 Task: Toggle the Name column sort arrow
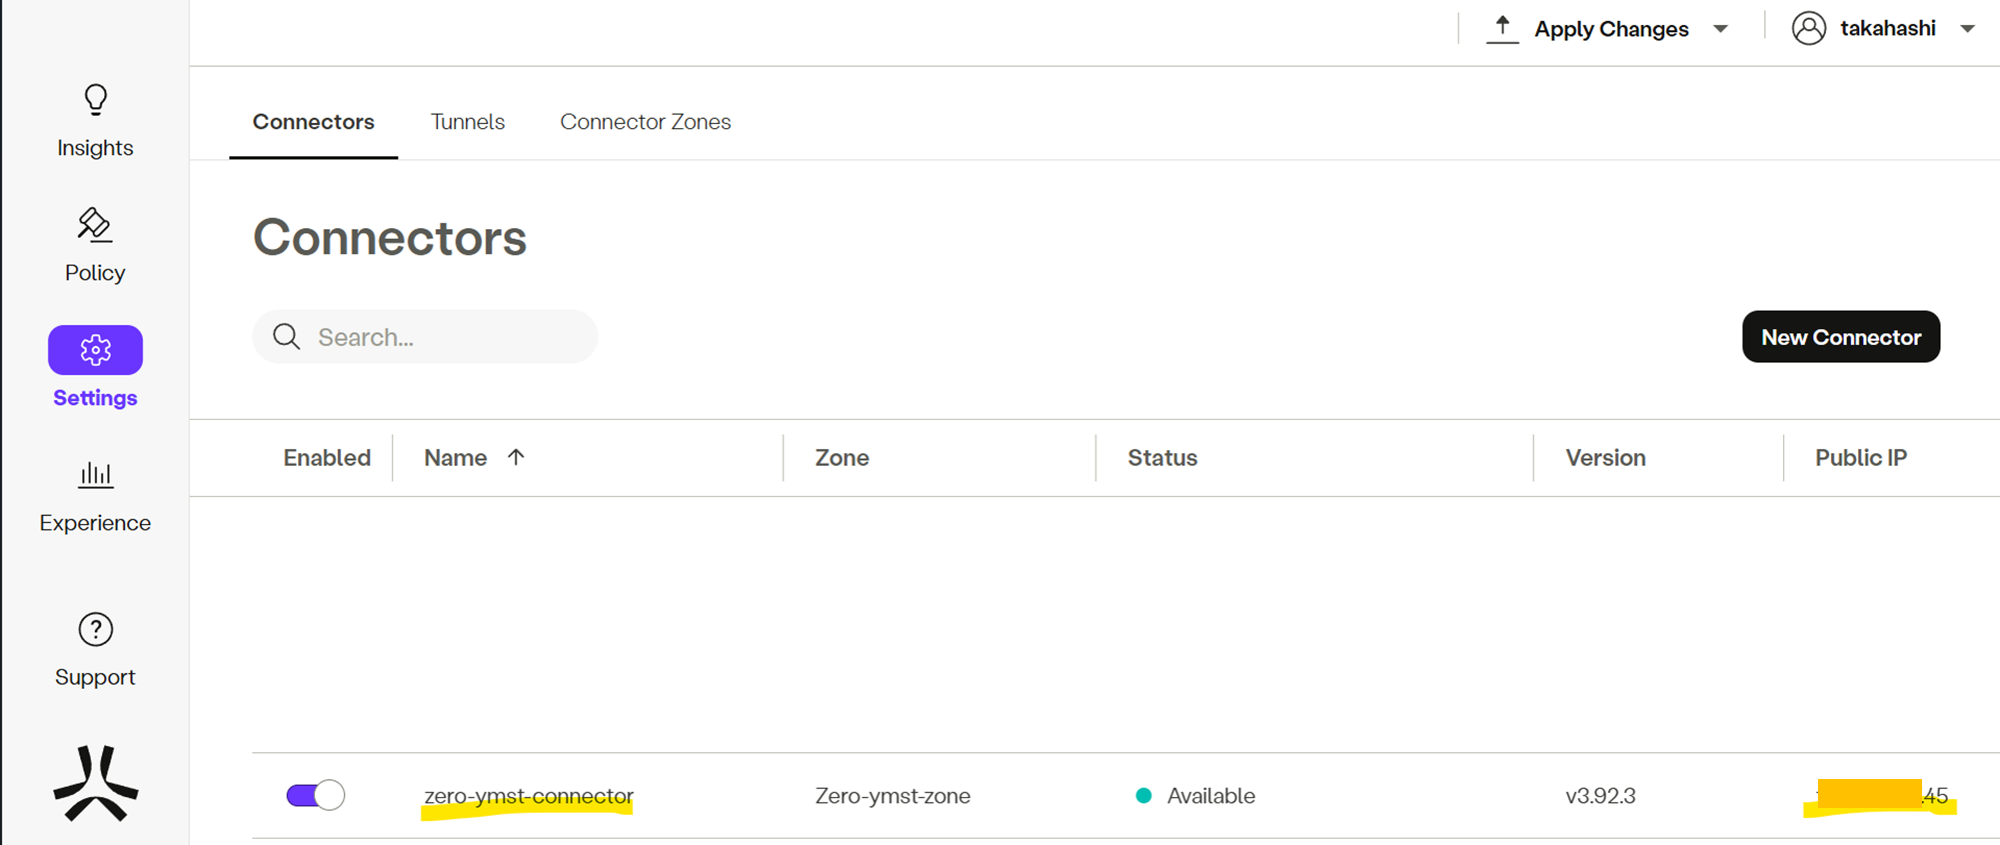[x=516, y=457]
